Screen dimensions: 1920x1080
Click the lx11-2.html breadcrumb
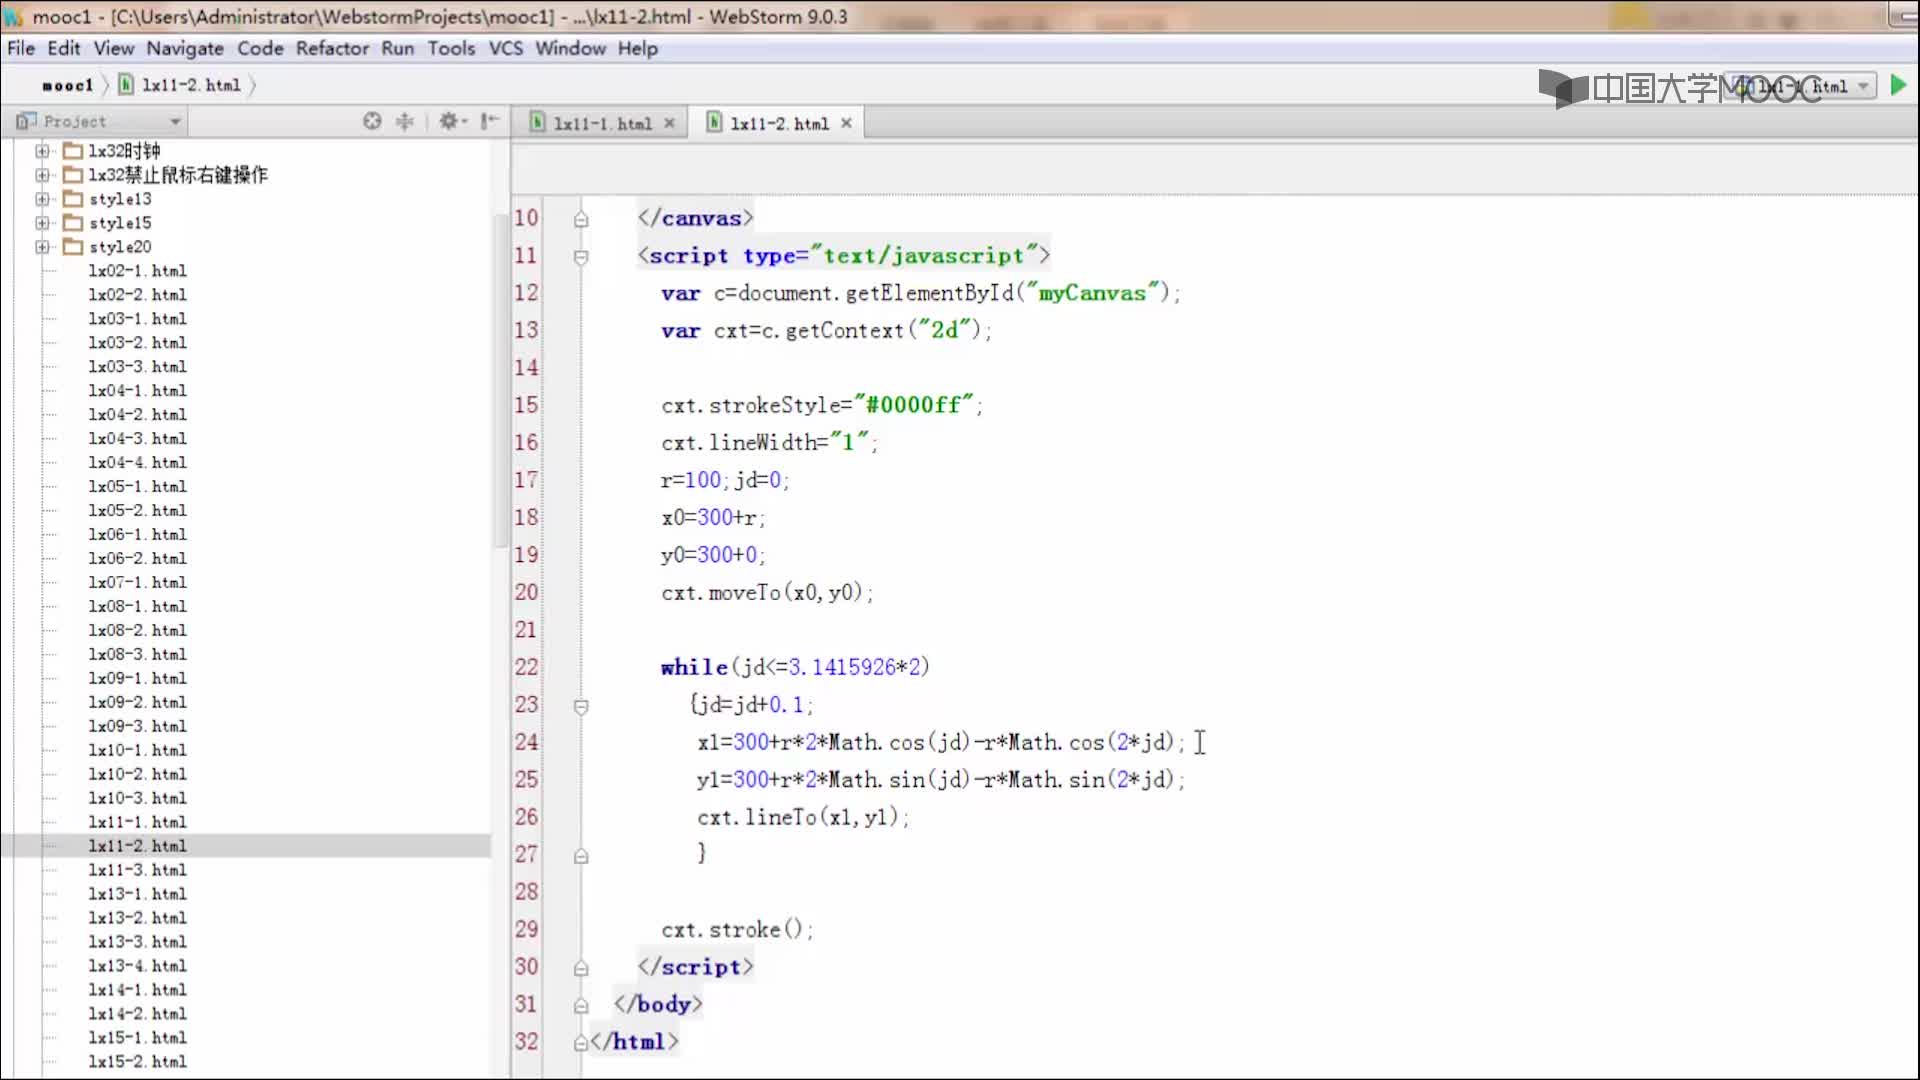point(191,85)
